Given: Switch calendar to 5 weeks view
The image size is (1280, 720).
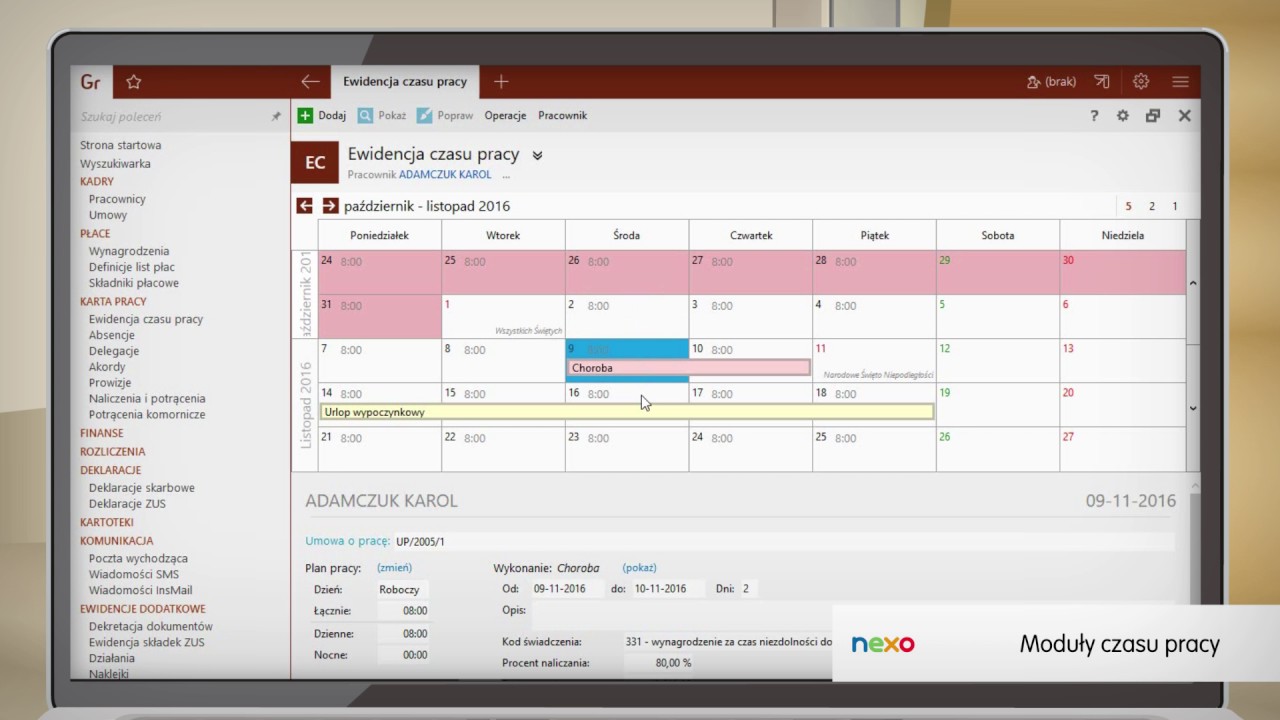Looking at the screenshot, I should click(x=1129, y=206).
